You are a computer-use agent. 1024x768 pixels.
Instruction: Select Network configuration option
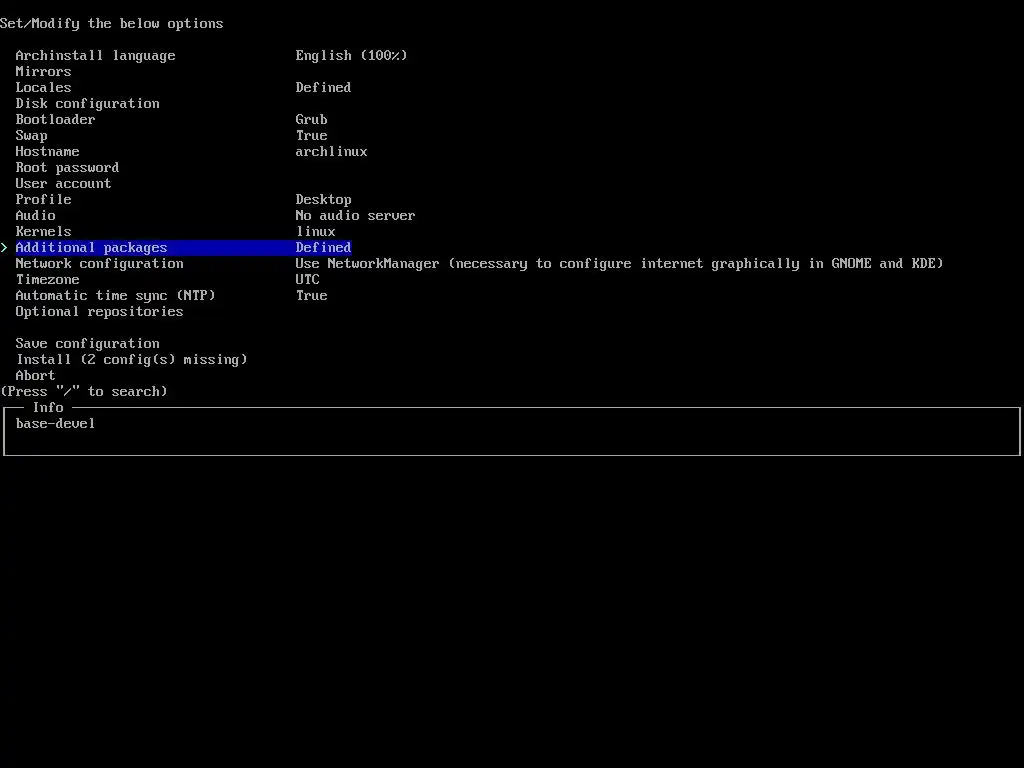tap(99, 263)
